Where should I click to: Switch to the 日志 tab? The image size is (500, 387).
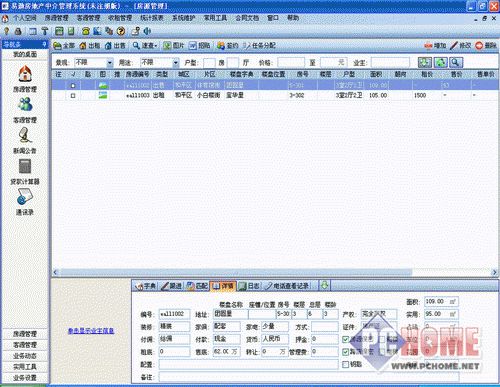point(249,286)
